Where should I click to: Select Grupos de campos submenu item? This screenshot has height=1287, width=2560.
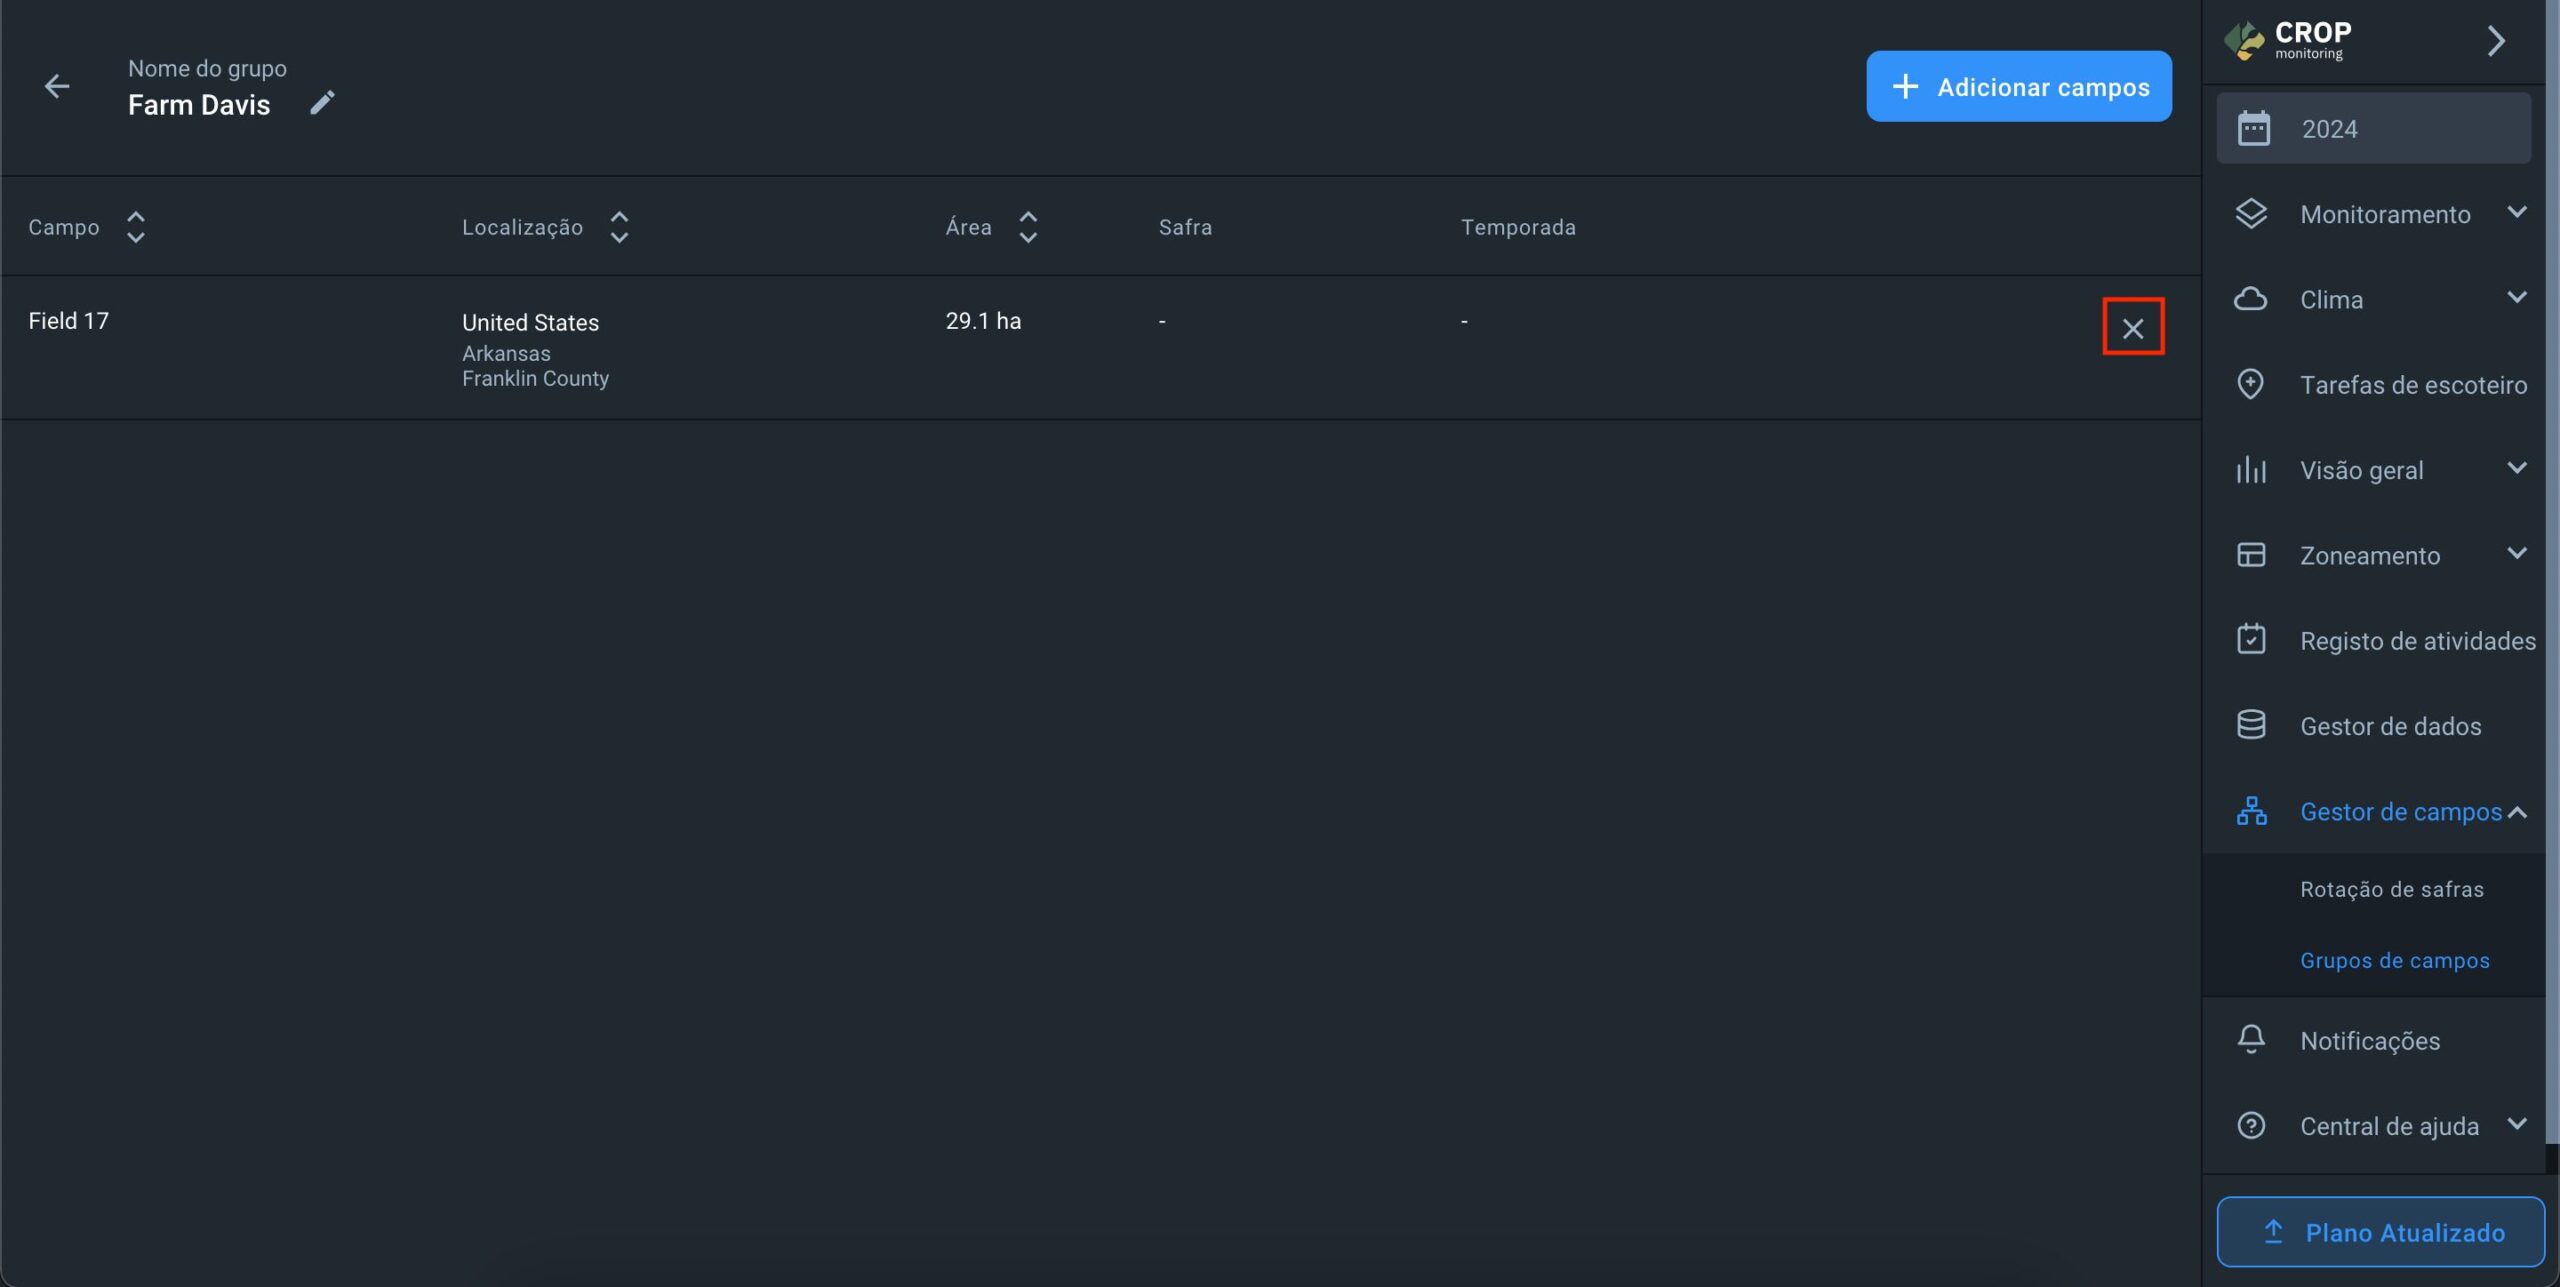[x=2394, y=960]
